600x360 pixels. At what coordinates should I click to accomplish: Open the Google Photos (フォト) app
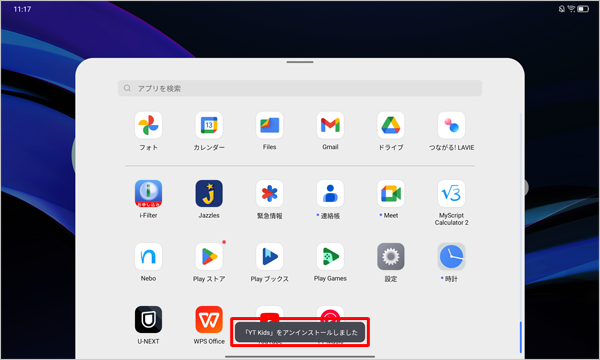click(x=148, y=125)
